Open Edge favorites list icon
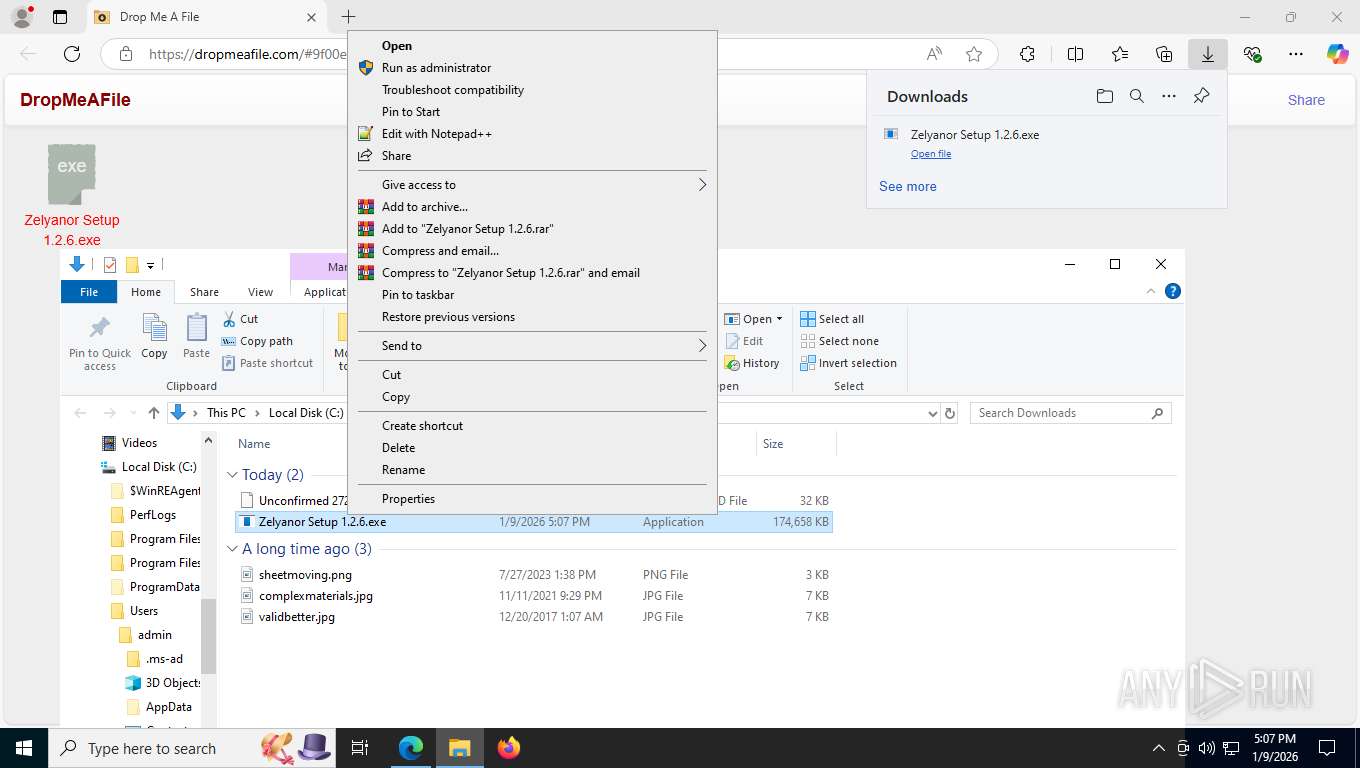The height and width of the screenshot is (768, 1360). 1120,54
